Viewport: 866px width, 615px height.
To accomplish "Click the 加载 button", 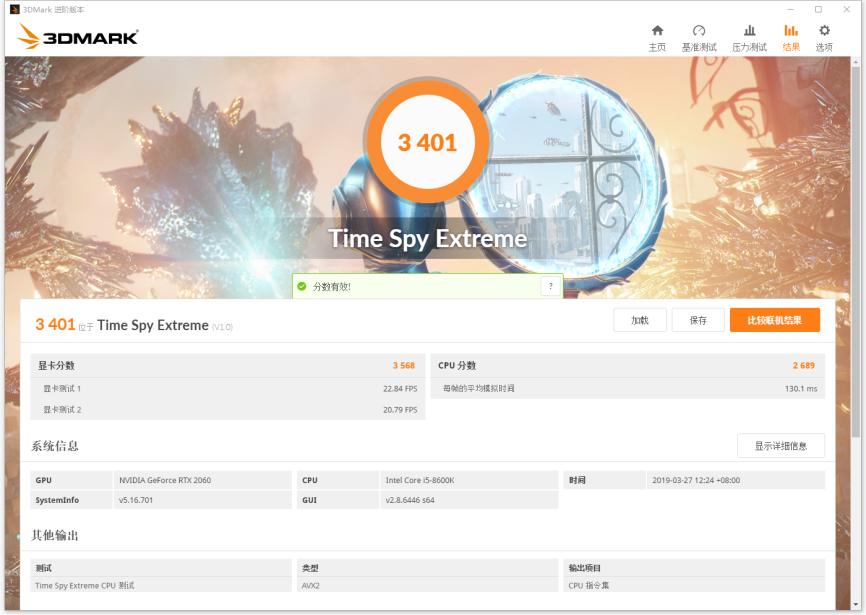I will click(x=639, y=319).
